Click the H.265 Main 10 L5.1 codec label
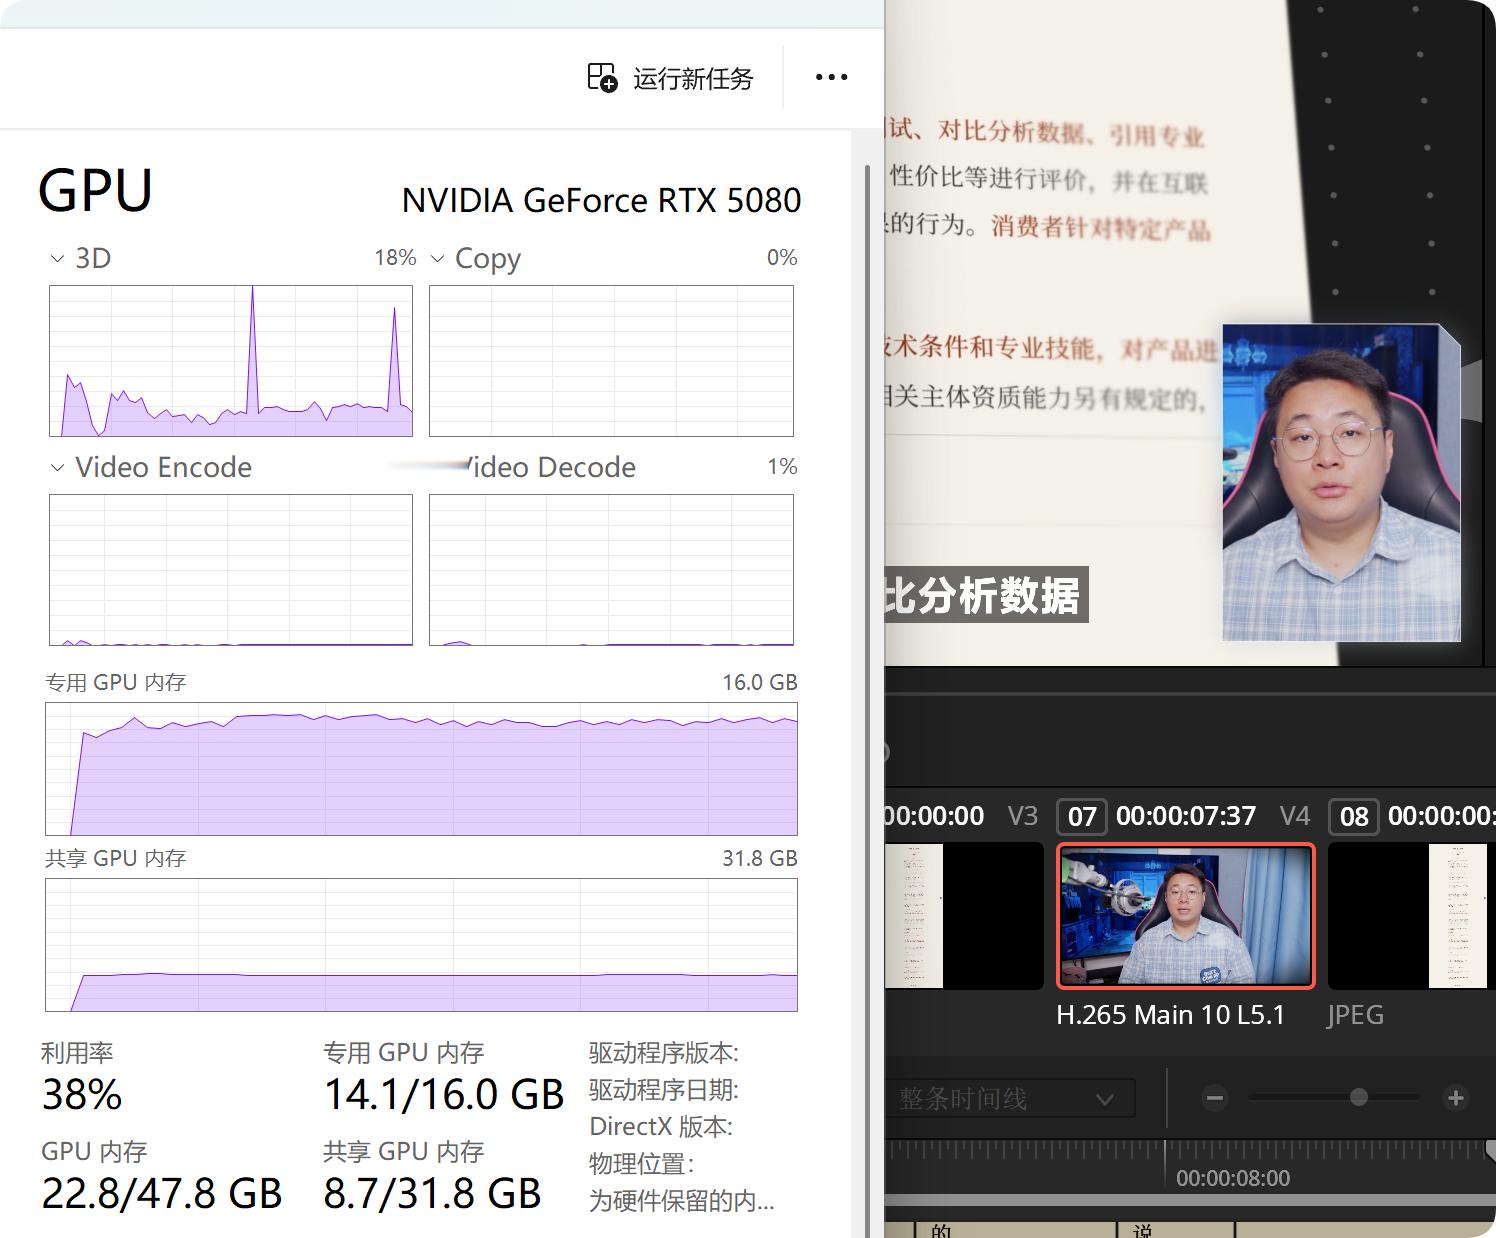 (x=1170, y=1015)
